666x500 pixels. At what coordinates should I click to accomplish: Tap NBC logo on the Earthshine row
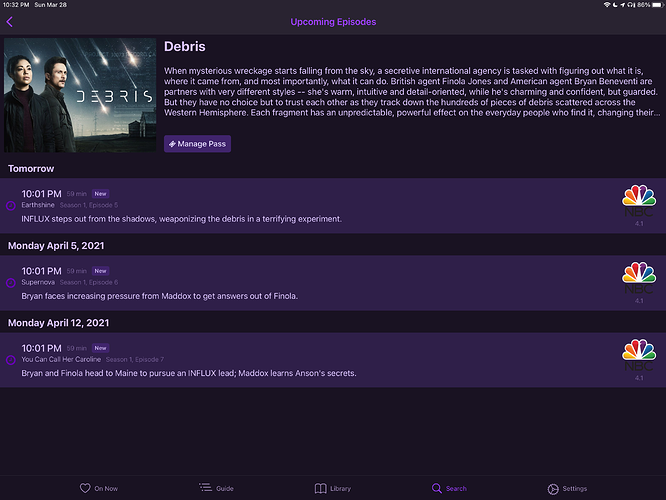(639, 200)
